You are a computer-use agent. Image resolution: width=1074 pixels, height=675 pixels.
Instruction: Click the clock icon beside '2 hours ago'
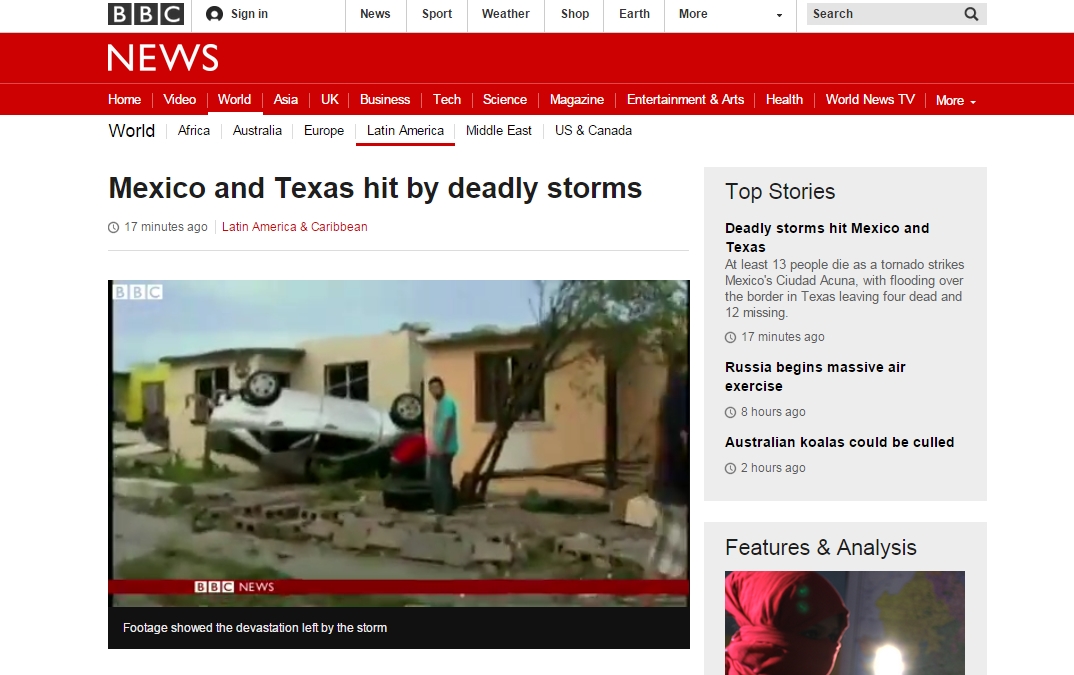tap(730, 469)
